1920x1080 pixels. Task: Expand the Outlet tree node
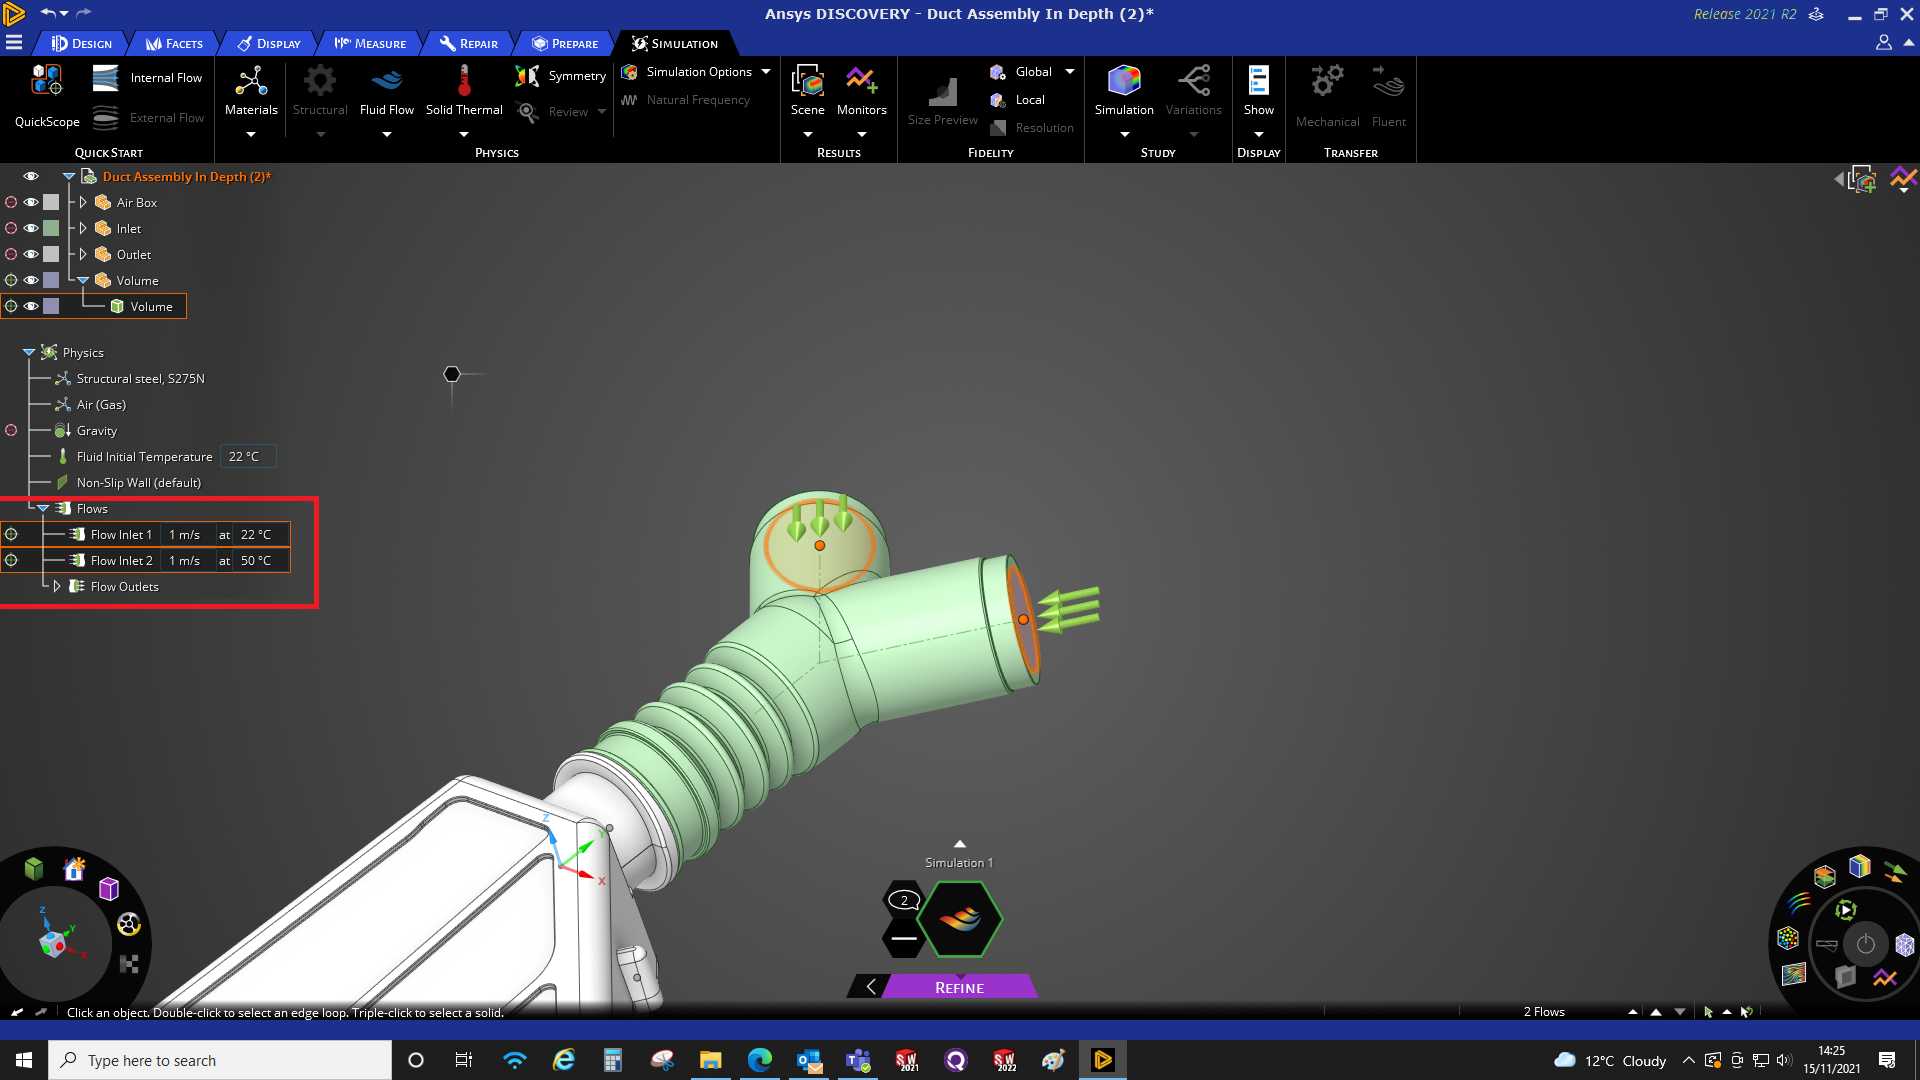click(x=83, y=254)
